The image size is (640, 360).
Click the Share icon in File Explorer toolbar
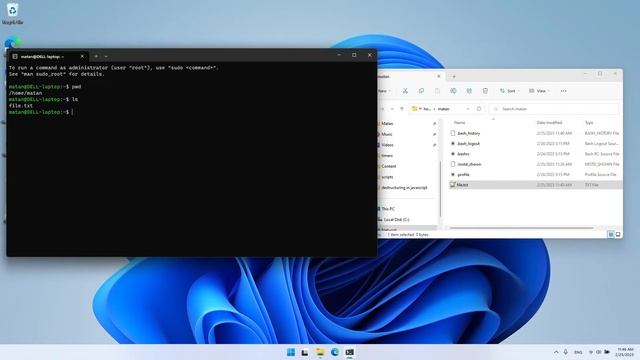tap(469, 91)
